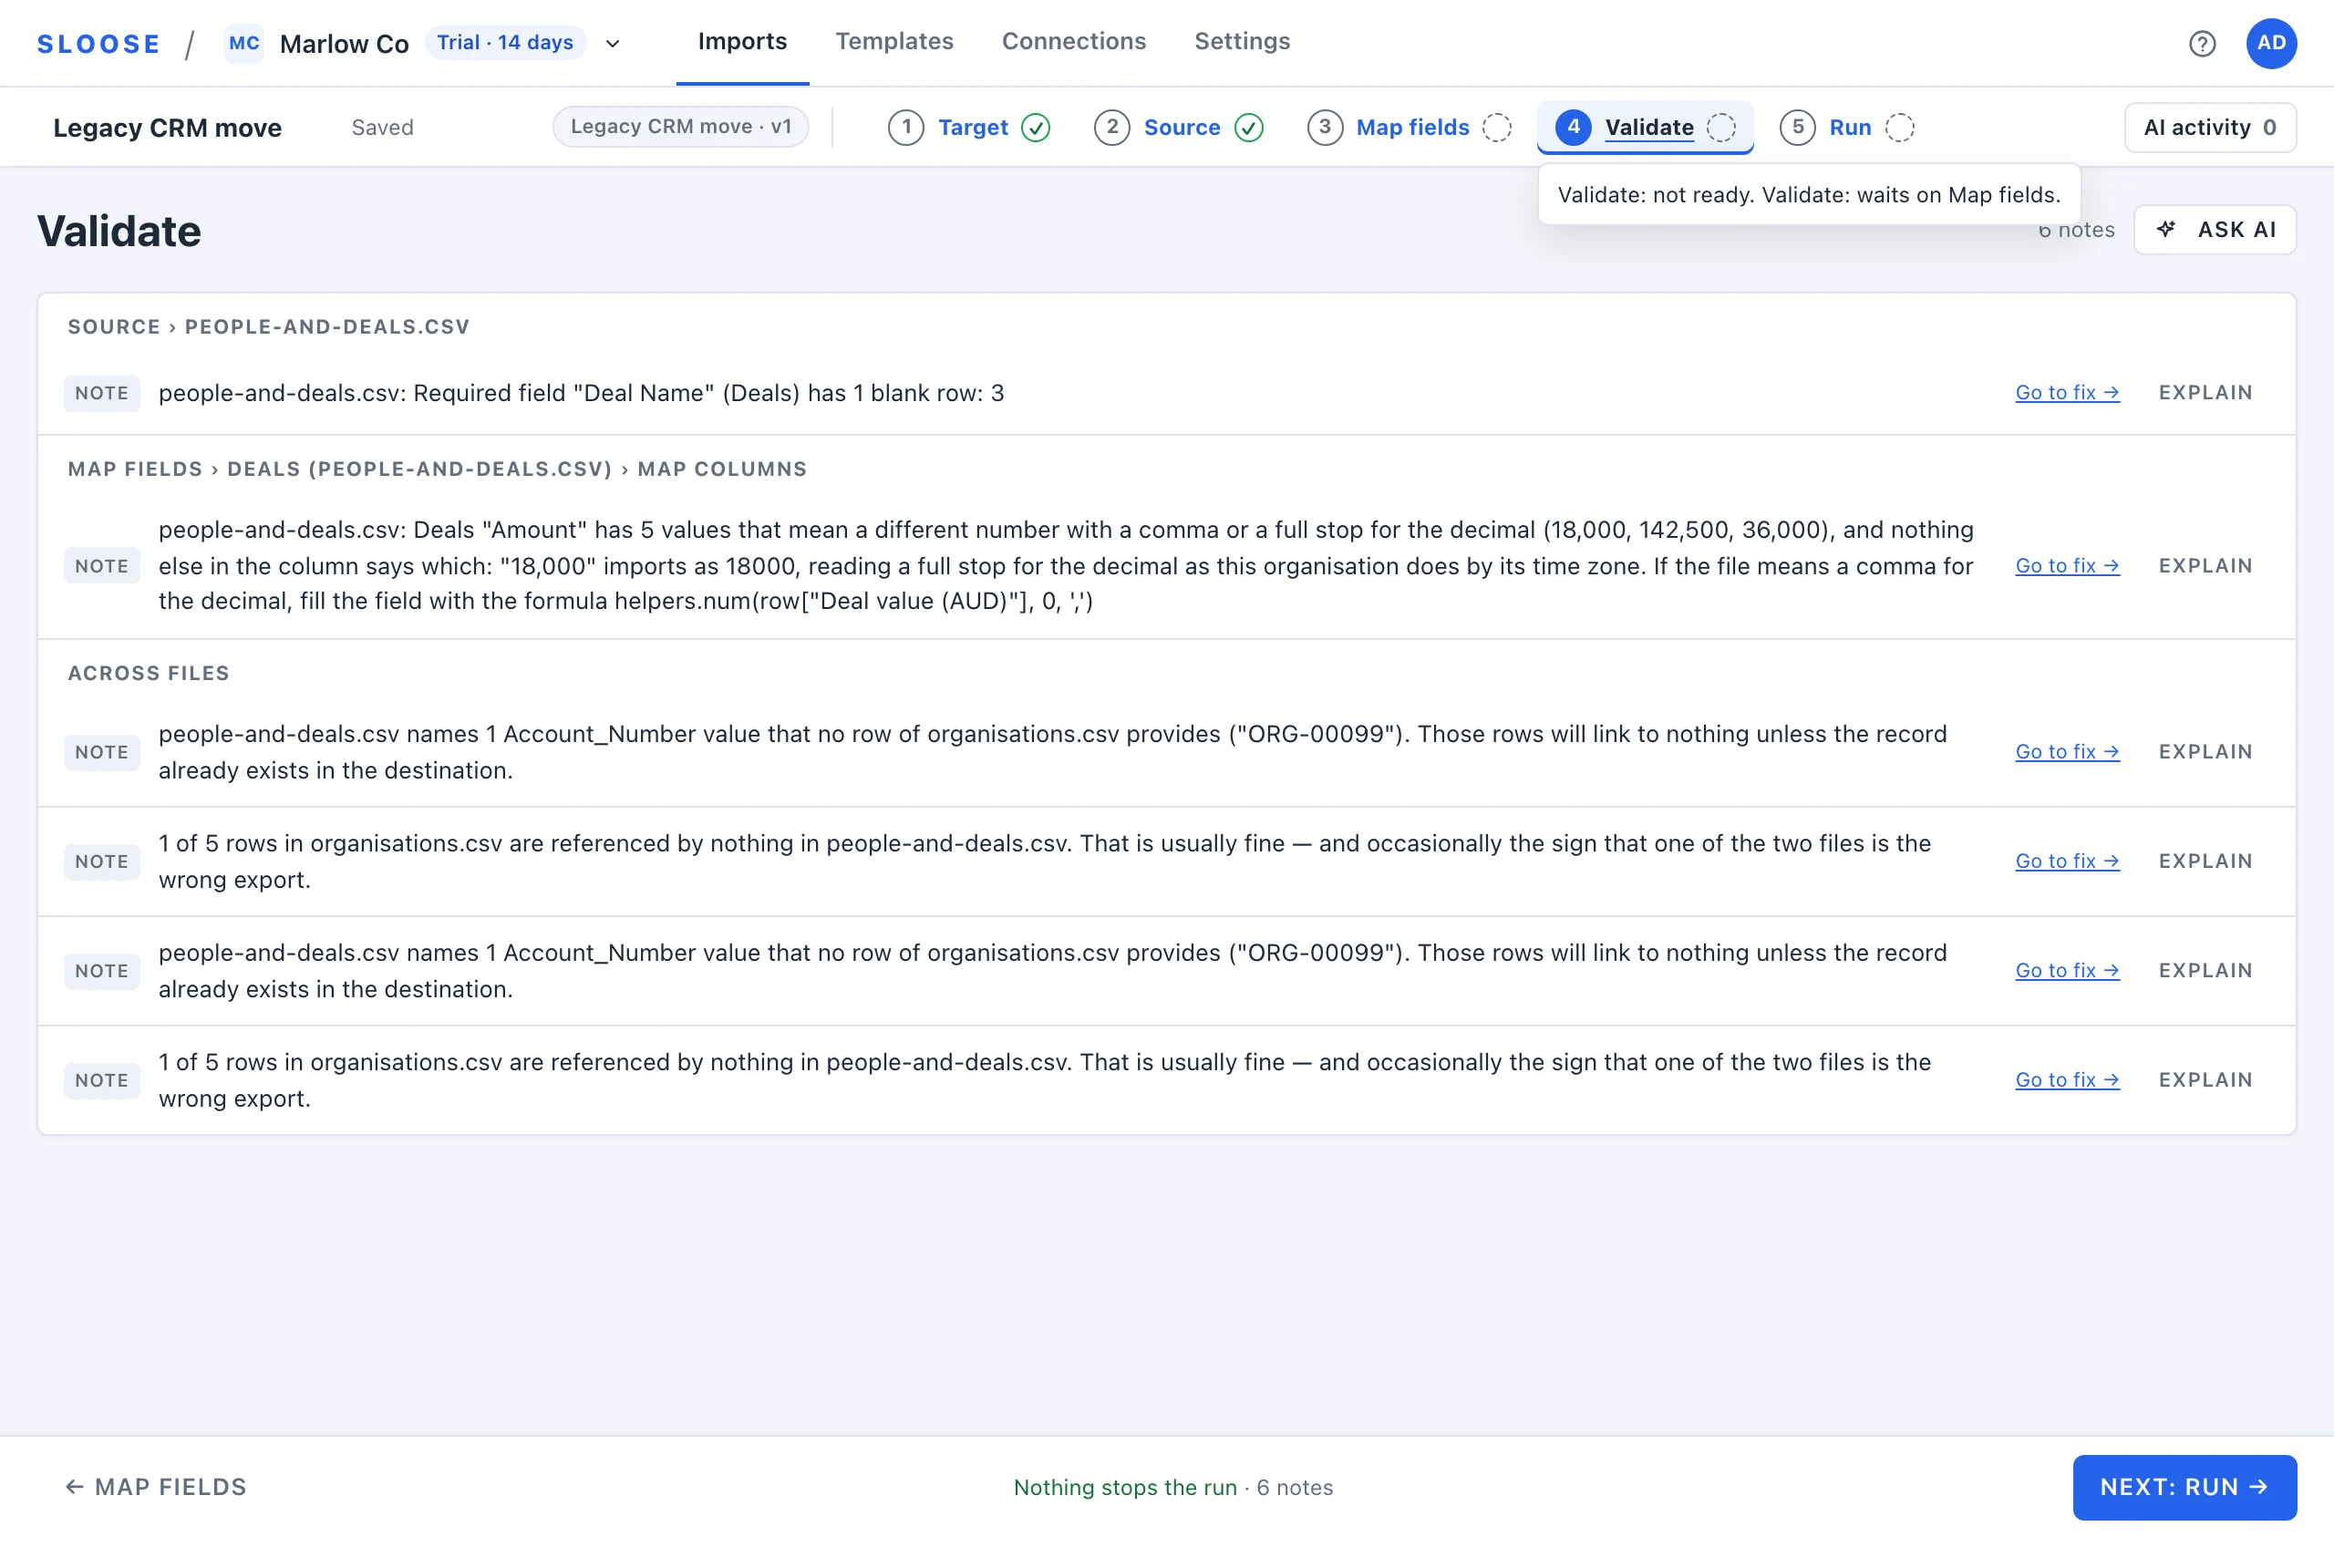The image size is (2334, 1568).
Task: Open the AI activity panel
Action: (2209, 128)
